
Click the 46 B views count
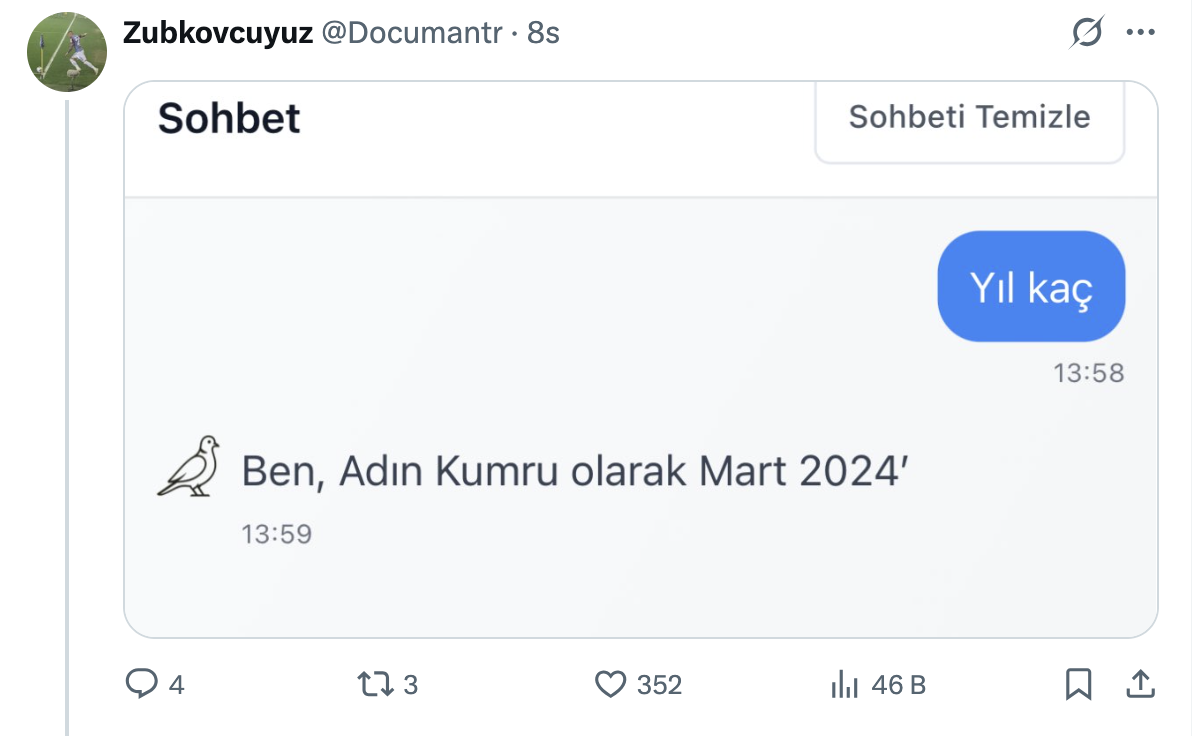click(898, 685)
